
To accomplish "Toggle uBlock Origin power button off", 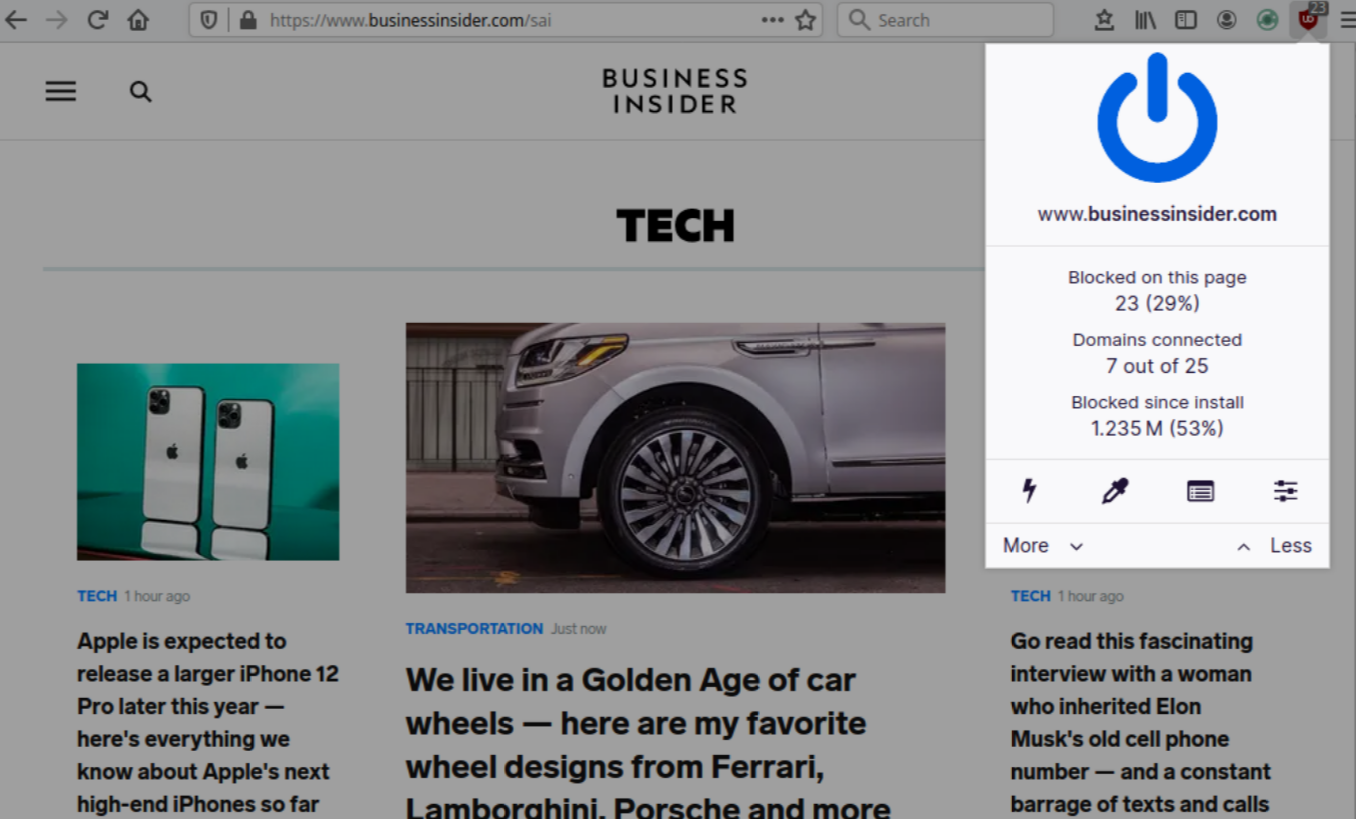I will coord(1157,118).
